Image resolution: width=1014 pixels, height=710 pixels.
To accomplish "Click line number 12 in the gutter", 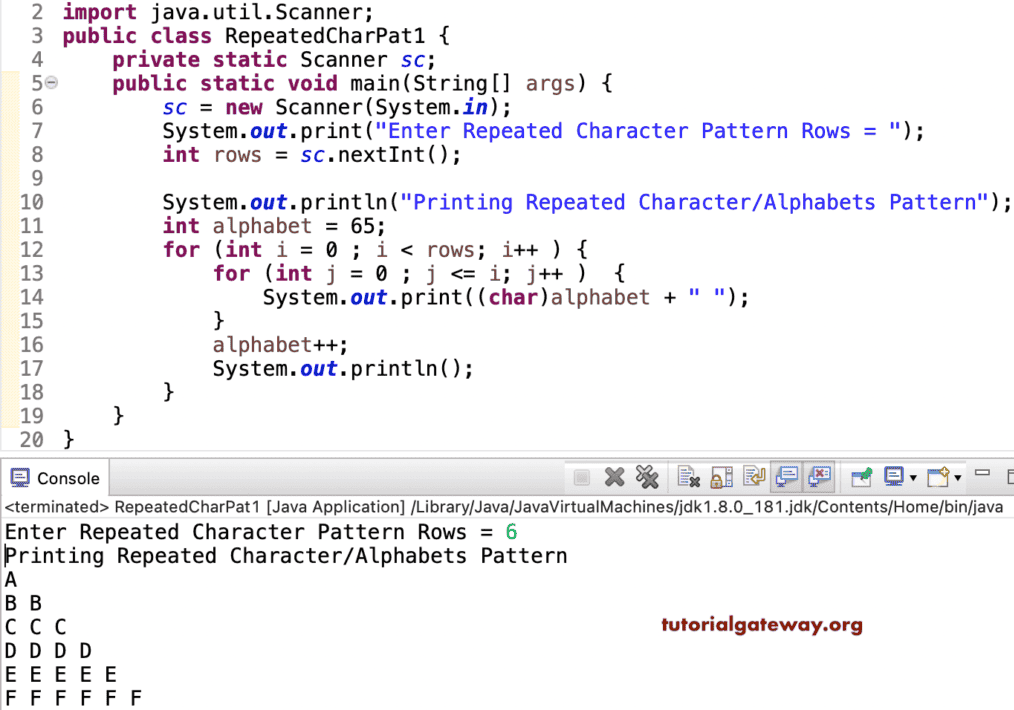I will coord(31,249).
